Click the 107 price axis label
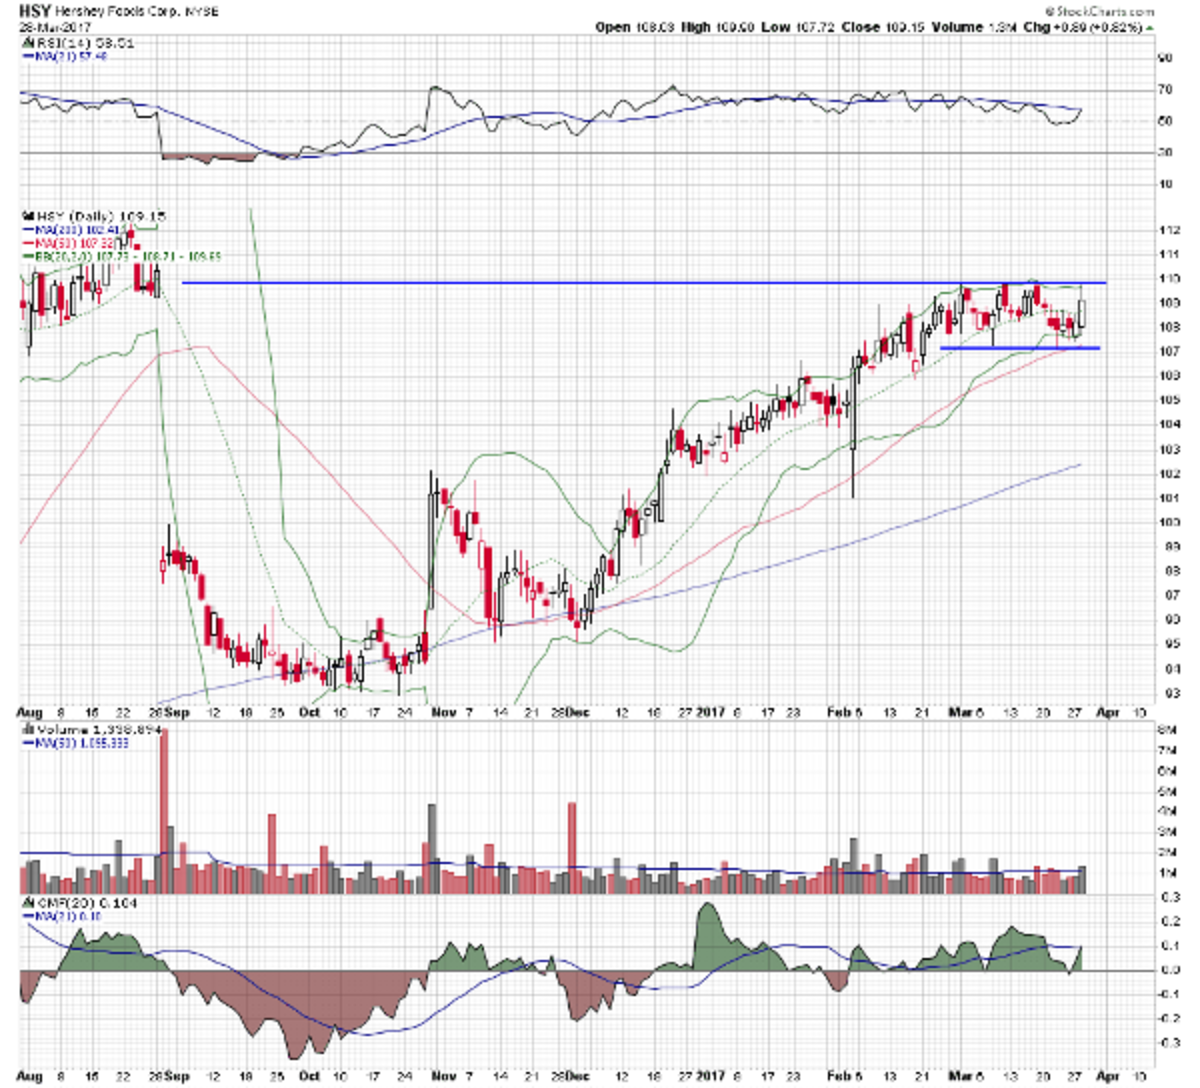The width and height of the screenshot is (1200, 1088). (1168, 351)
